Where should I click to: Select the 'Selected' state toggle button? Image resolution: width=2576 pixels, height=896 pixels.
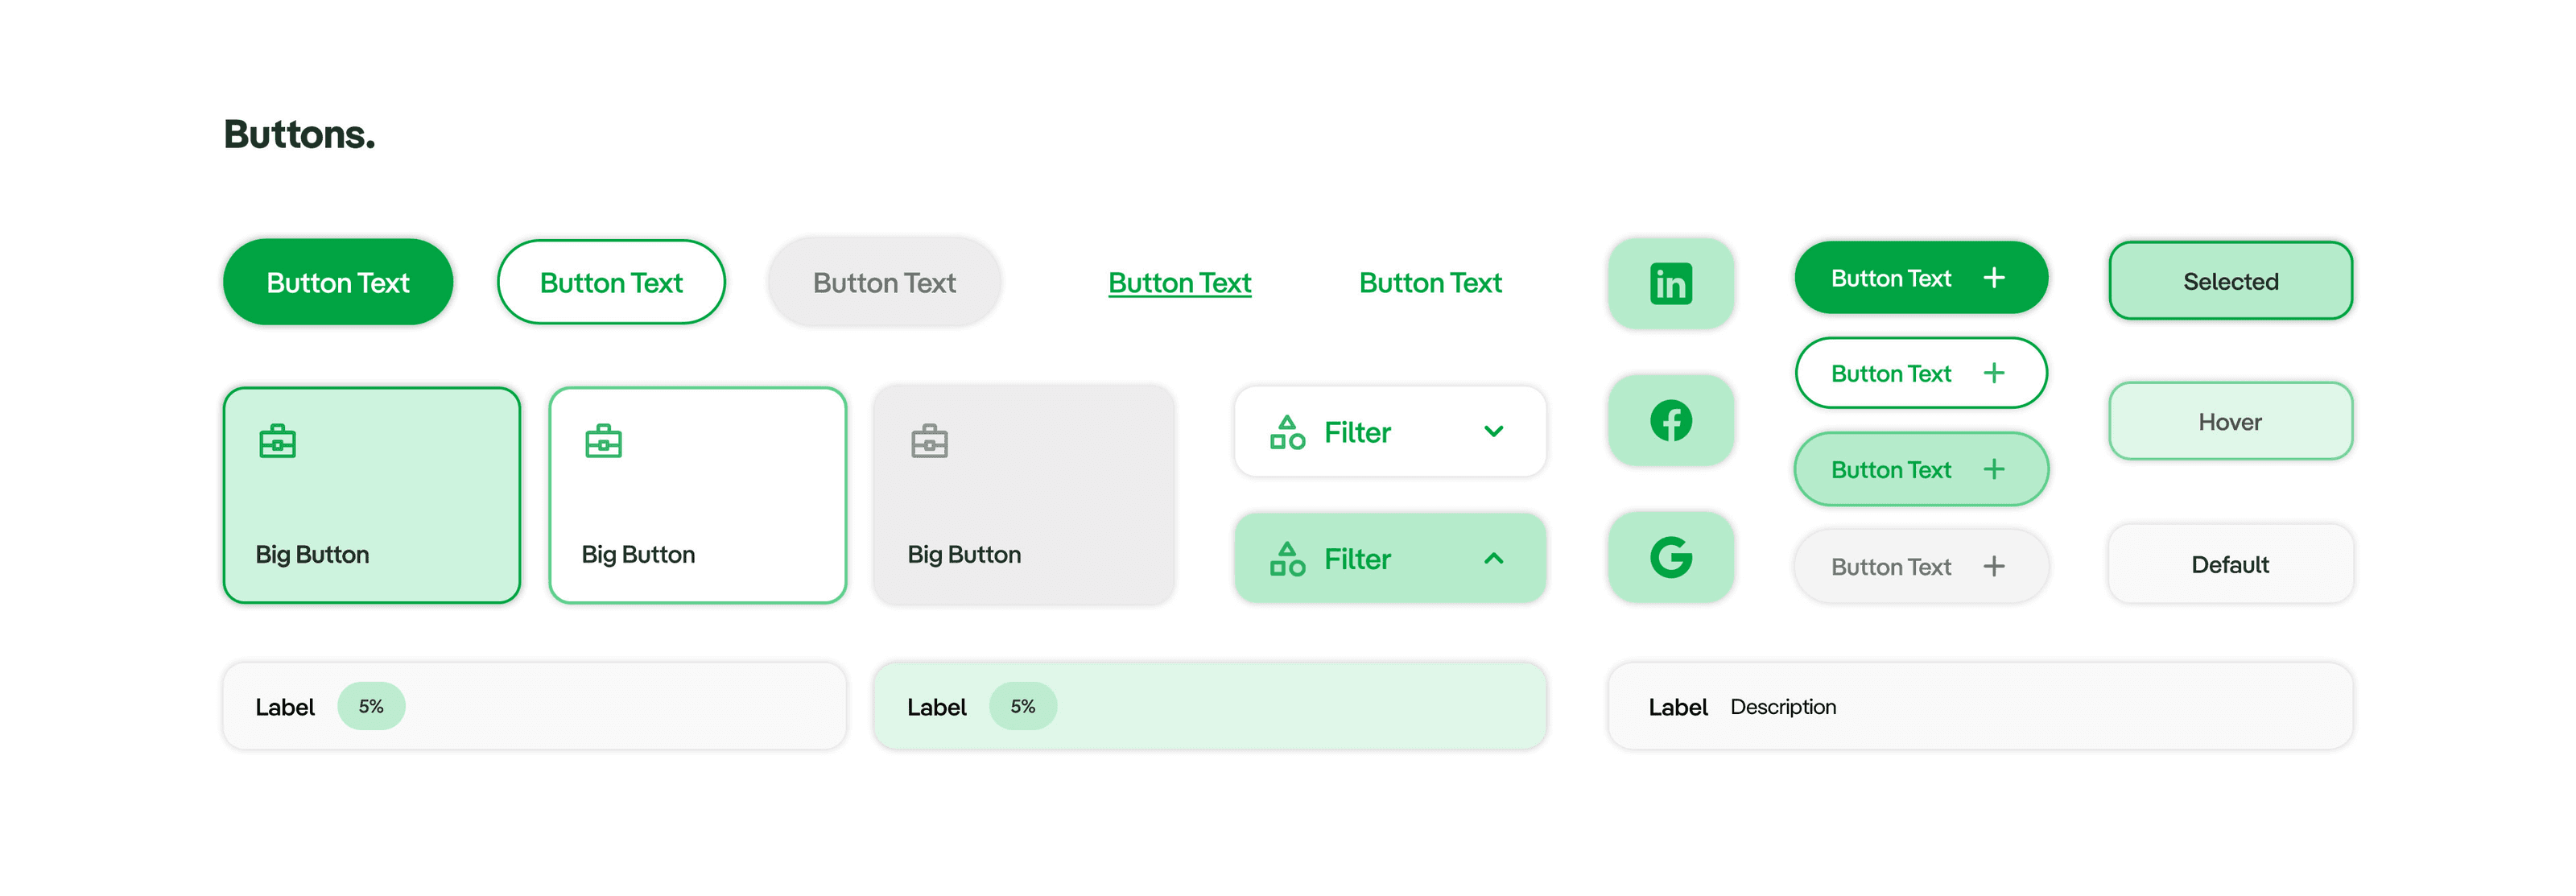click(2230, 281)
